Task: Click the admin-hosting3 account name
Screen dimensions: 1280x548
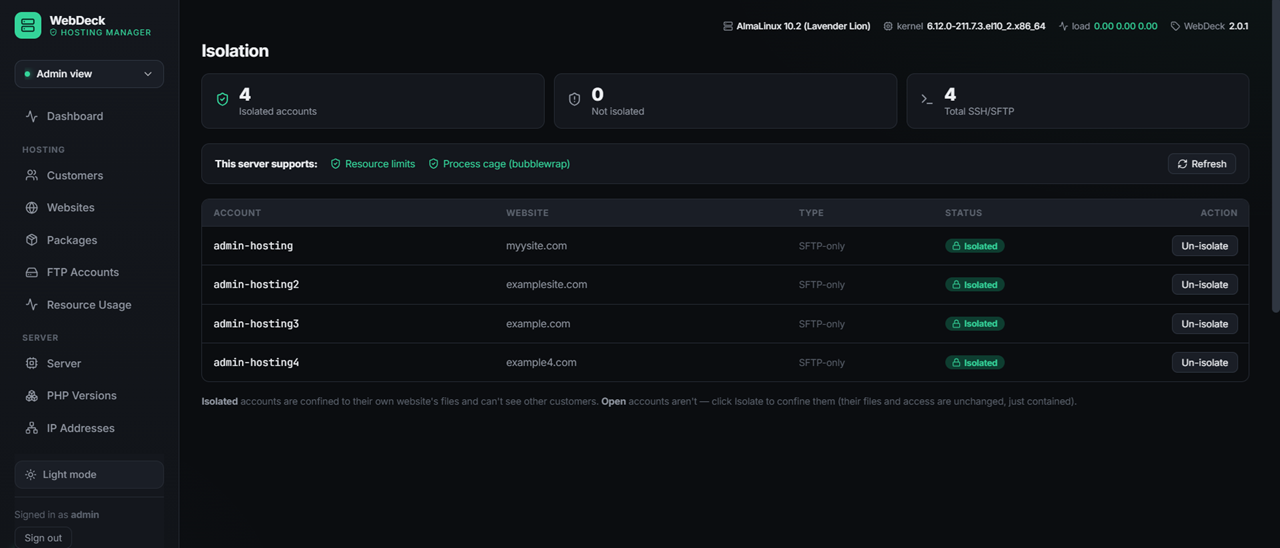Action: (256, 324)
